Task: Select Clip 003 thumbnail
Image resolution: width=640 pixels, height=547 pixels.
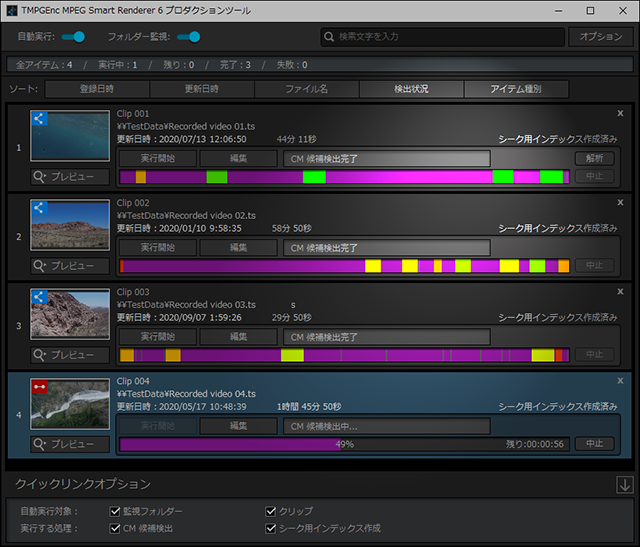Action: tap(70, 314)
